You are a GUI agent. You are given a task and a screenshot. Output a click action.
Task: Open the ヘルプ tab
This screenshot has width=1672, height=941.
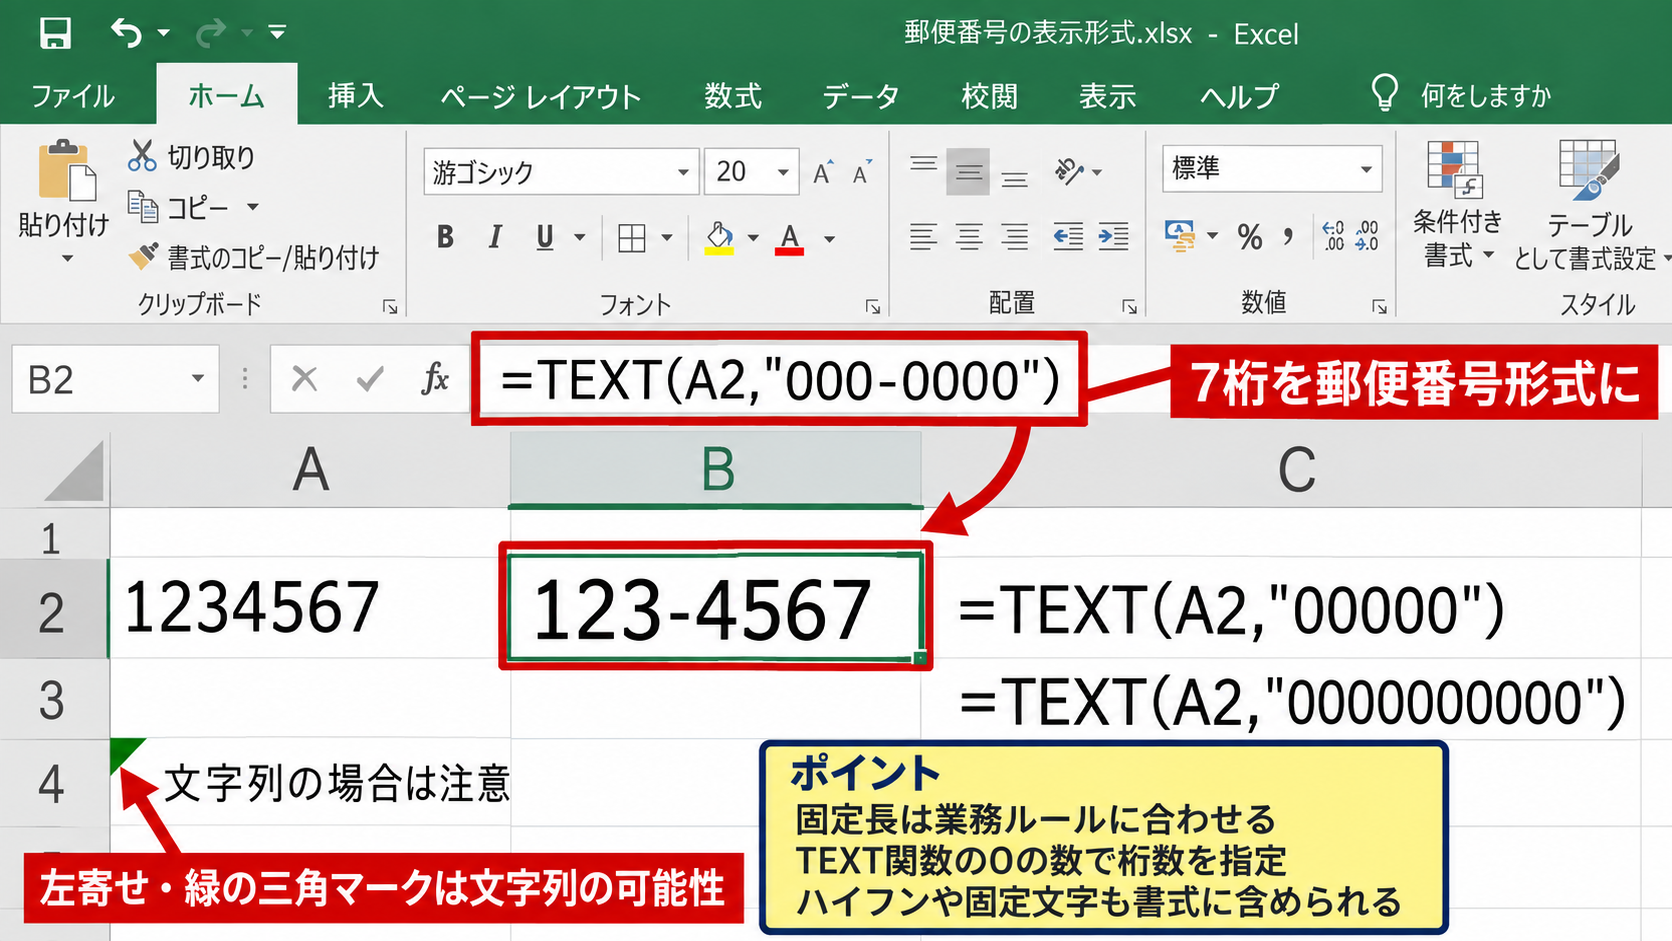[1240, 96]
